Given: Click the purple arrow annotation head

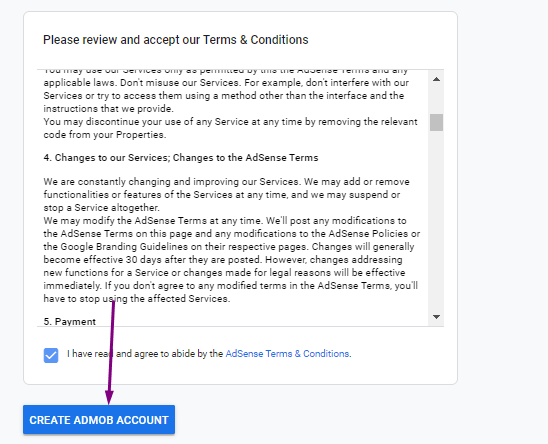Looking at the screenshot, I should (109, 397).
